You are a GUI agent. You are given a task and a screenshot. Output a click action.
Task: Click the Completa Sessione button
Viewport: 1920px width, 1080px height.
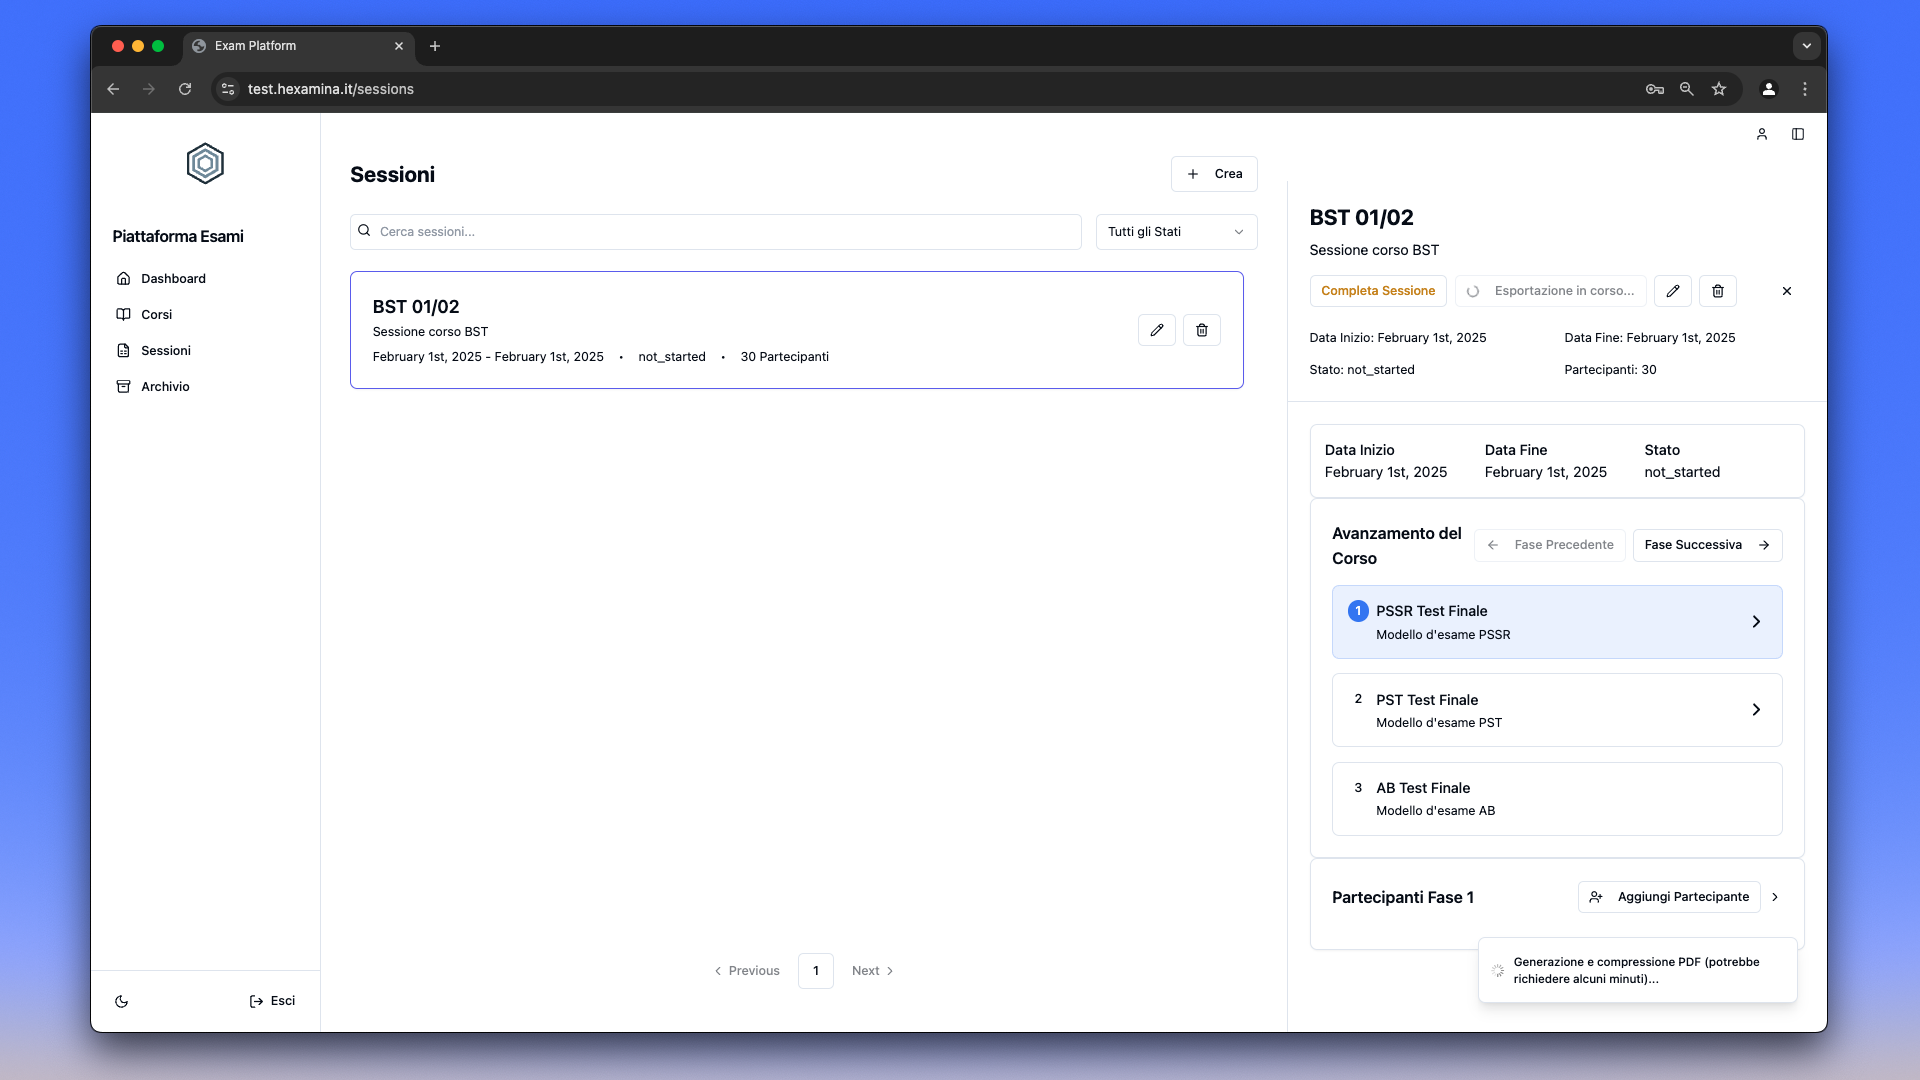tap(1377, 291)
